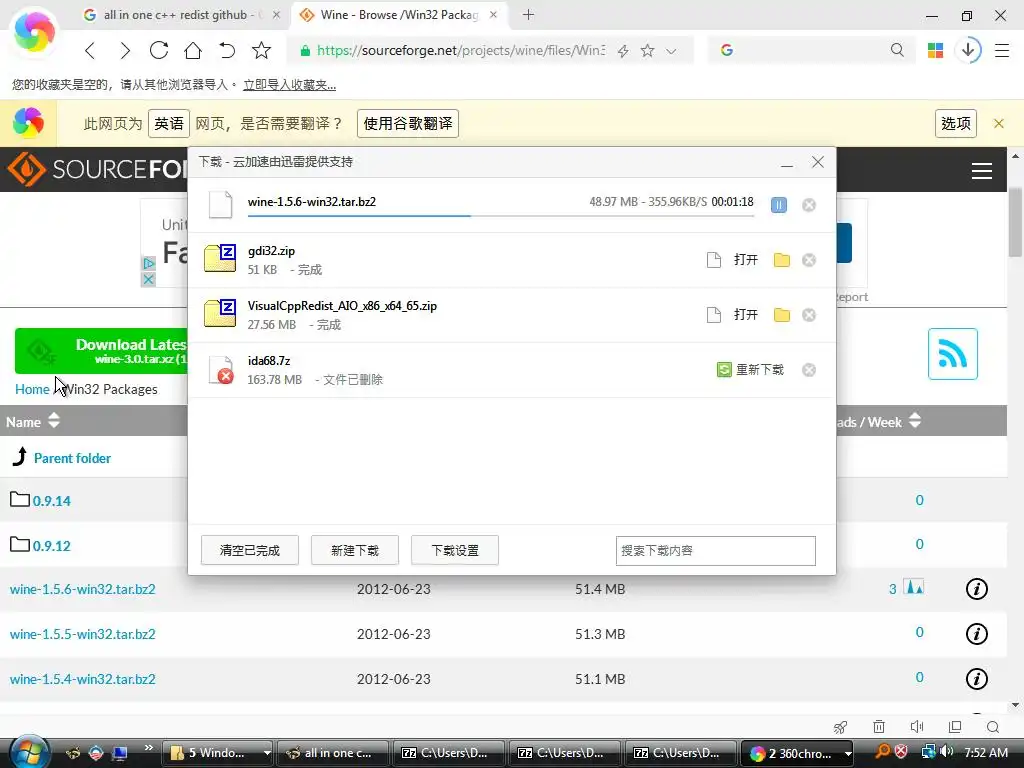Open the RSS feed icon

(x=952, y=354)
